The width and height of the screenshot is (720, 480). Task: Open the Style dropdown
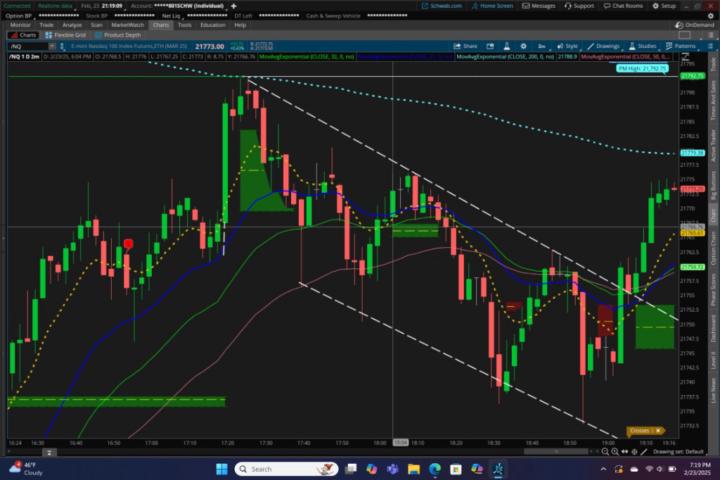568,46
